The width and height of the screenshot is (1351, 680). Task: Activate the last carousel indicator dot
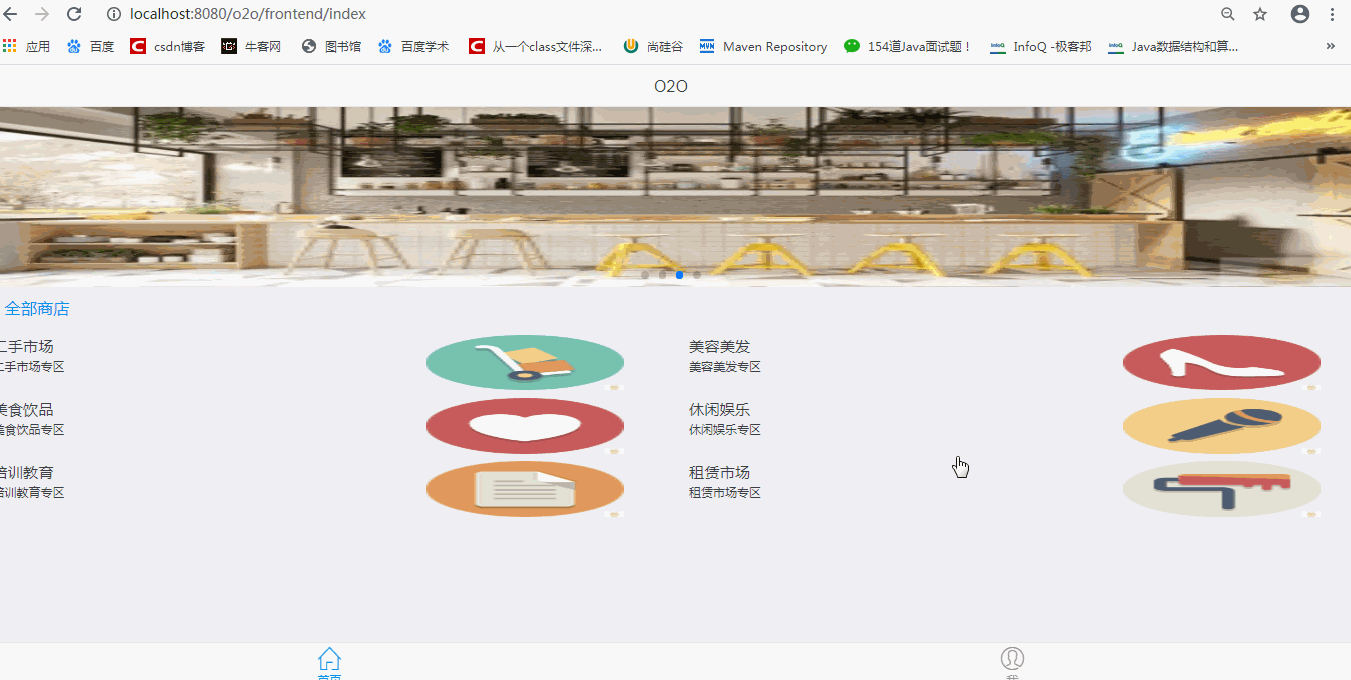click(696, 274)
